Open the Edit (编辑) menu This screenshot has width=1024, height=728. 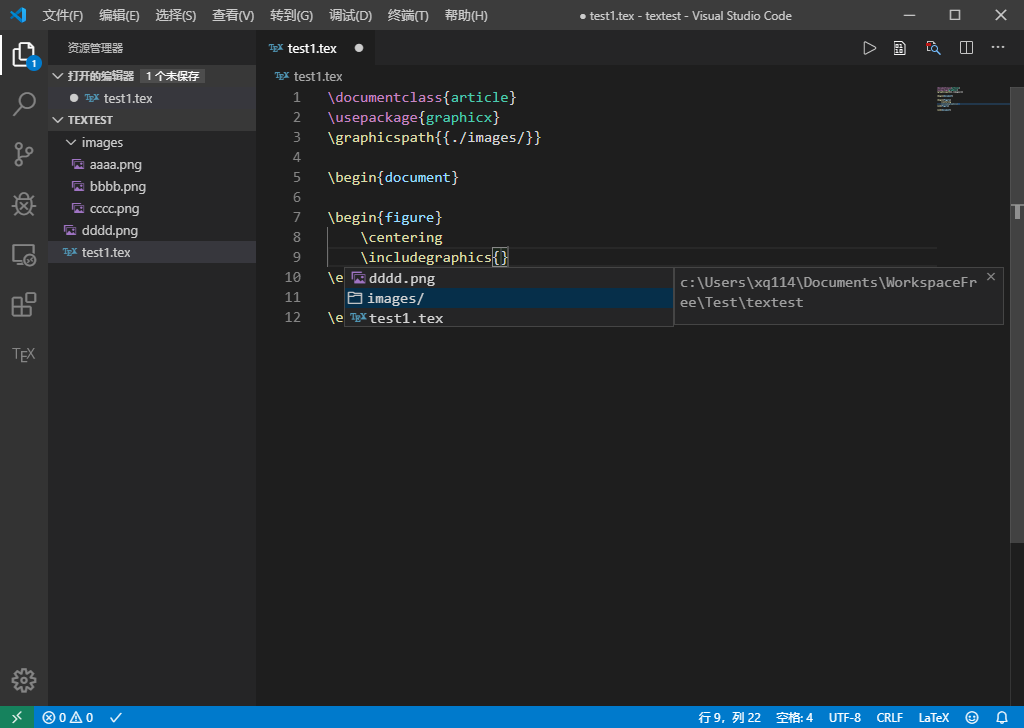120,16
